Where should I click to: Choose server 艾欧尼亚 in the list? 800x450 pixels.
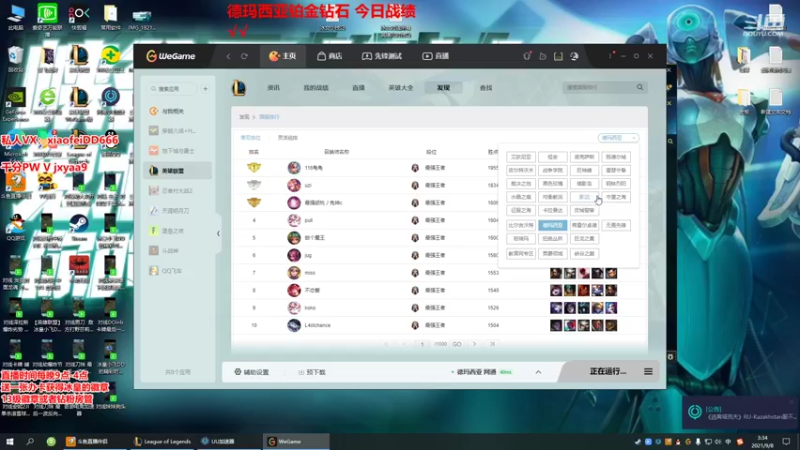pyautogui.click(x=521, y=157)
